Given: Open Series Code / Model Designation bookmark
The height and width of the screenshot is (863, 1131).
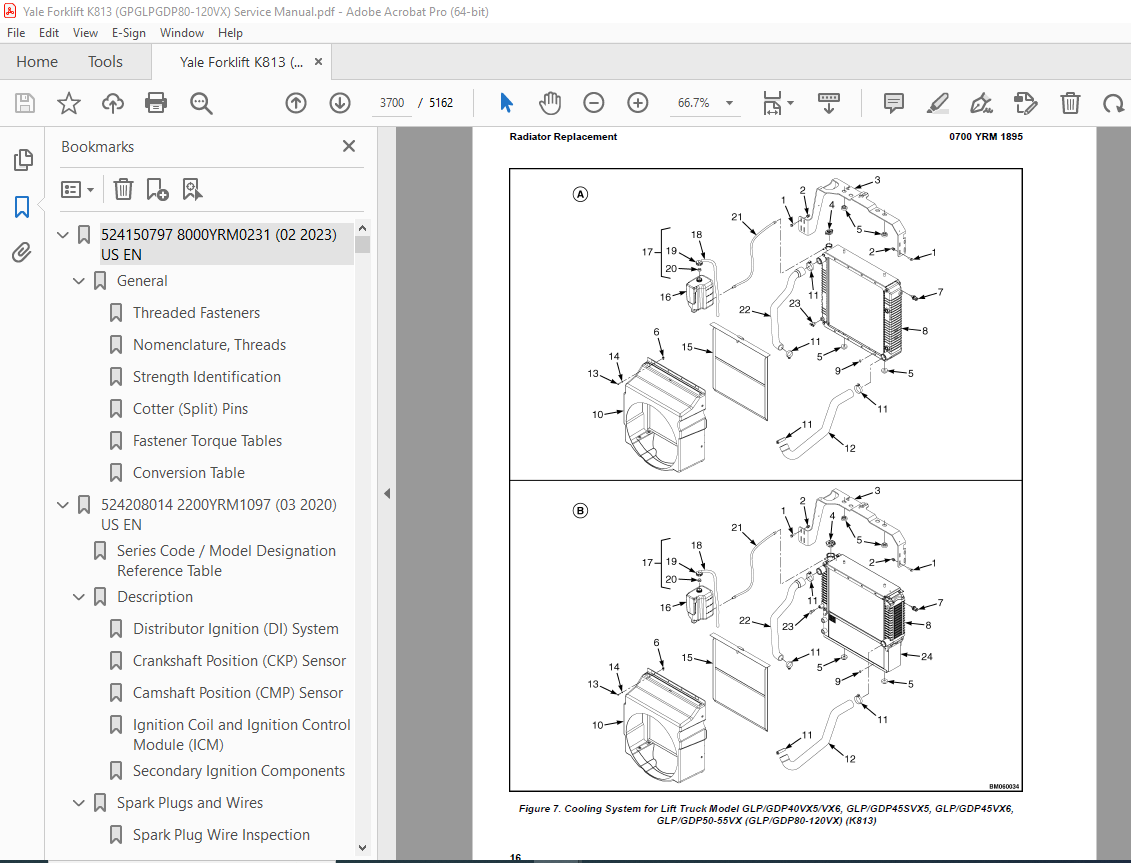Looking at the screenshot, I should coord(226,561).
